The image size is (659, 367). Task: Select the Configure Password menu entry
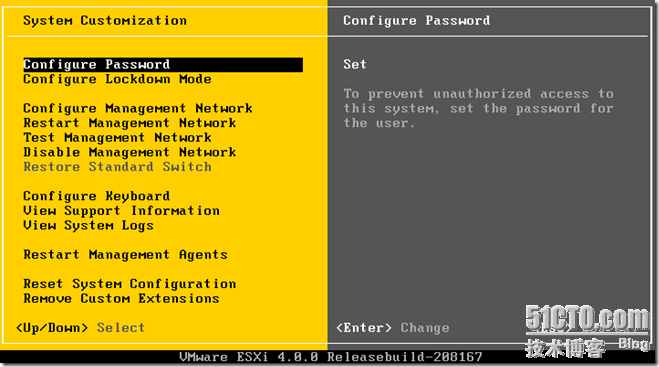(163, 65)
